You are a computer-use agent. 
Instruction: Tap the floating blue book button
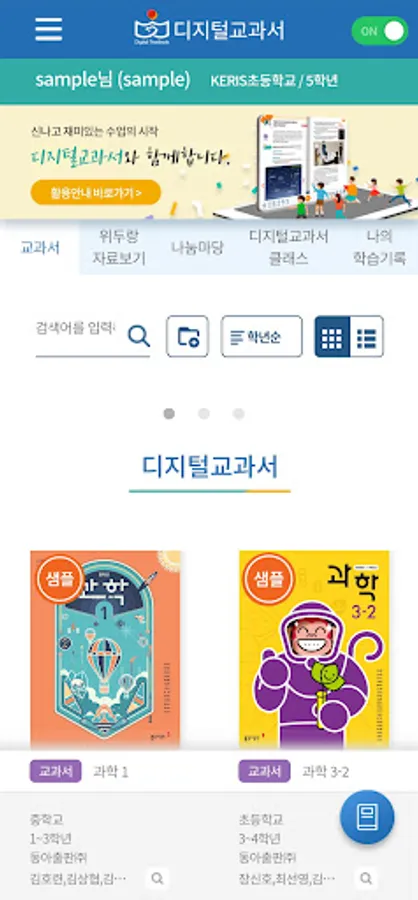tap(367, 817)
